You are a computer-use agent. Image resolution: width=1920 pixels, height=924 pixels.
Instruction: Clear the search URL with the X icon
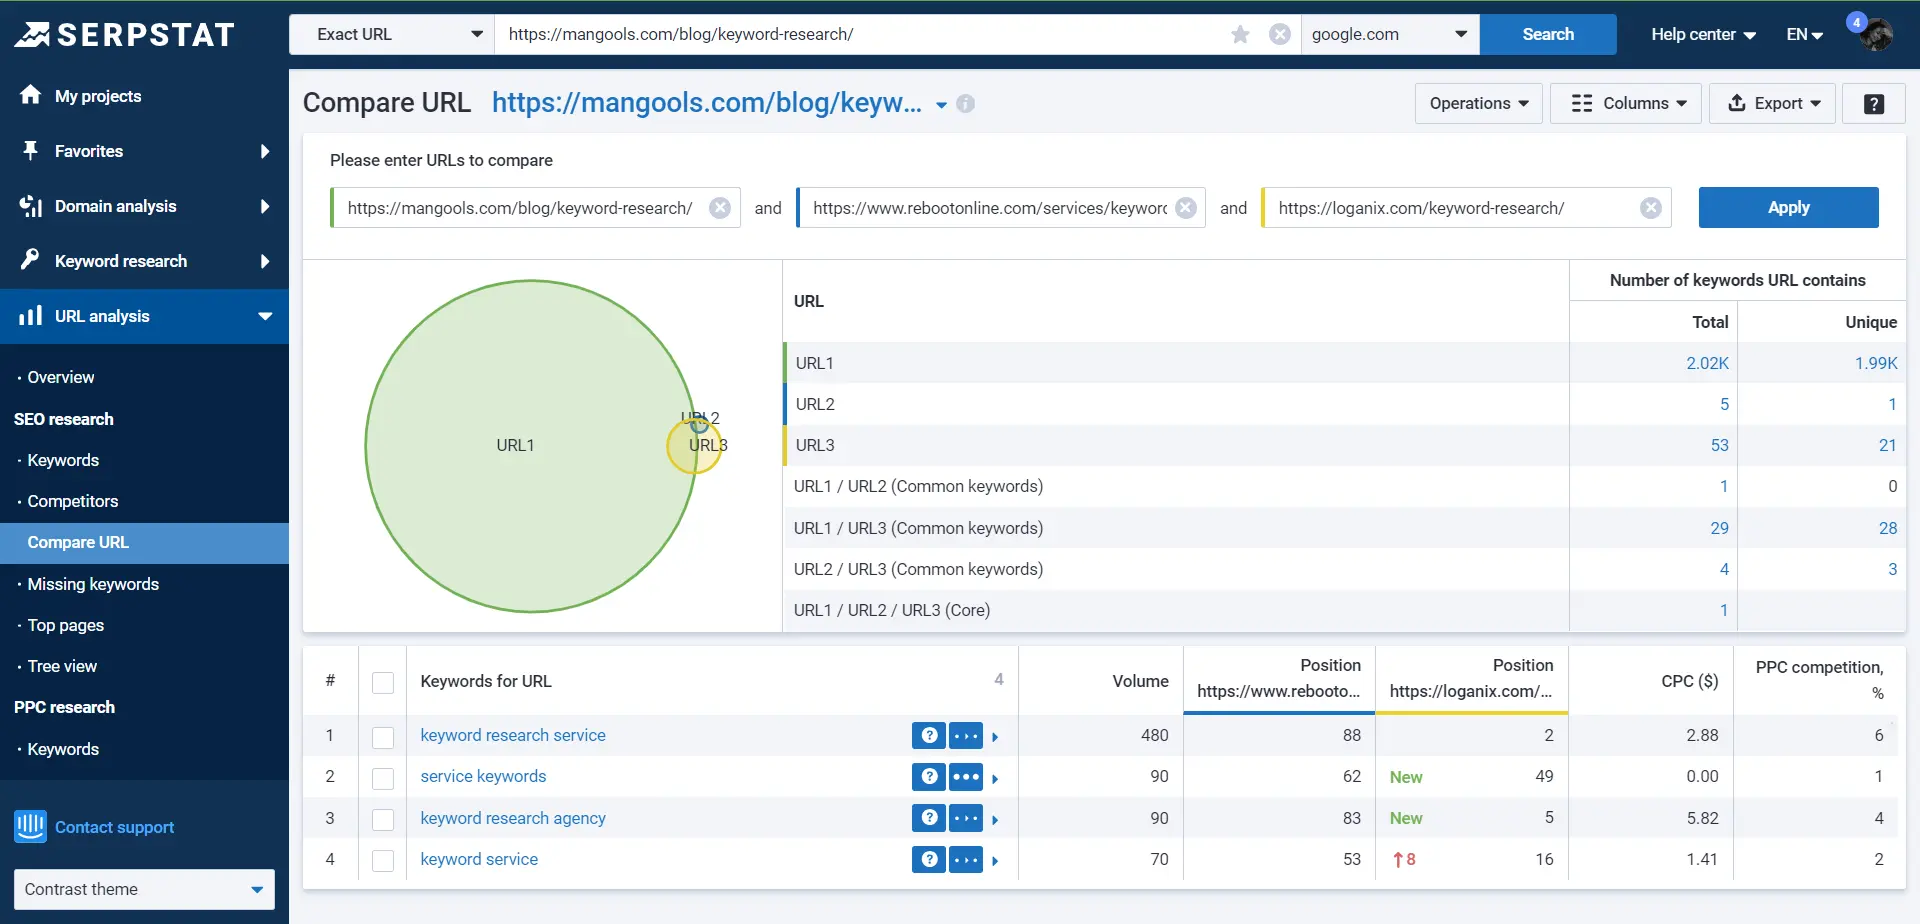(x=1279, y=35)
